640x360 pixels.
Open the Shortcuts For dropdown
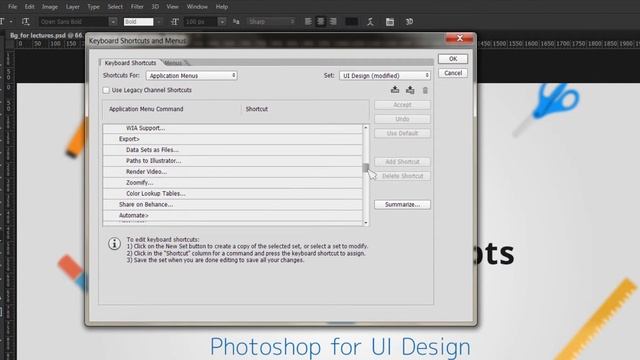(x=191, y=76)
